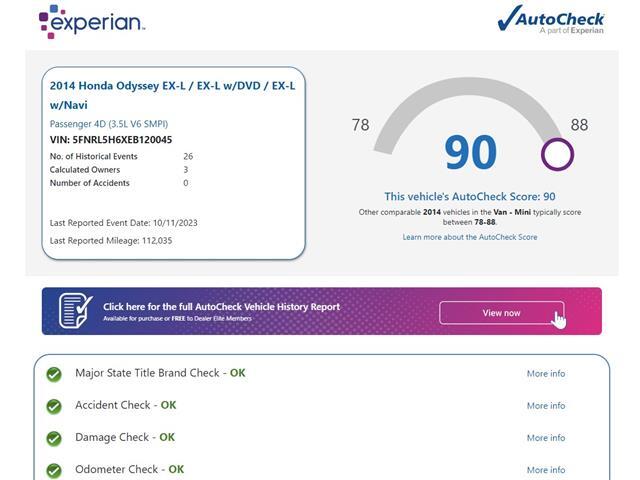Screen dimensions: 640x480
Task: Click the report document icon in banner
Action: point(76,311)
